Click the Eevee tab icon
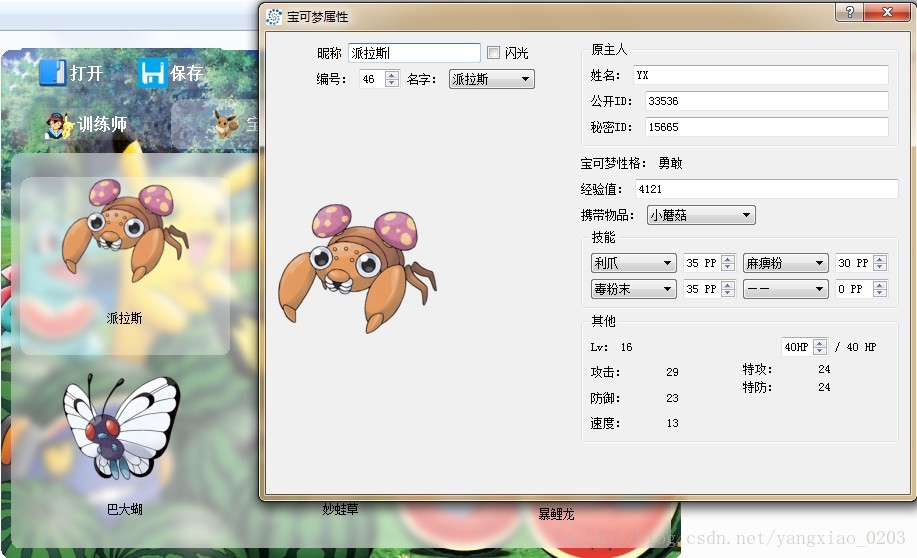 (x=226, y=123)
